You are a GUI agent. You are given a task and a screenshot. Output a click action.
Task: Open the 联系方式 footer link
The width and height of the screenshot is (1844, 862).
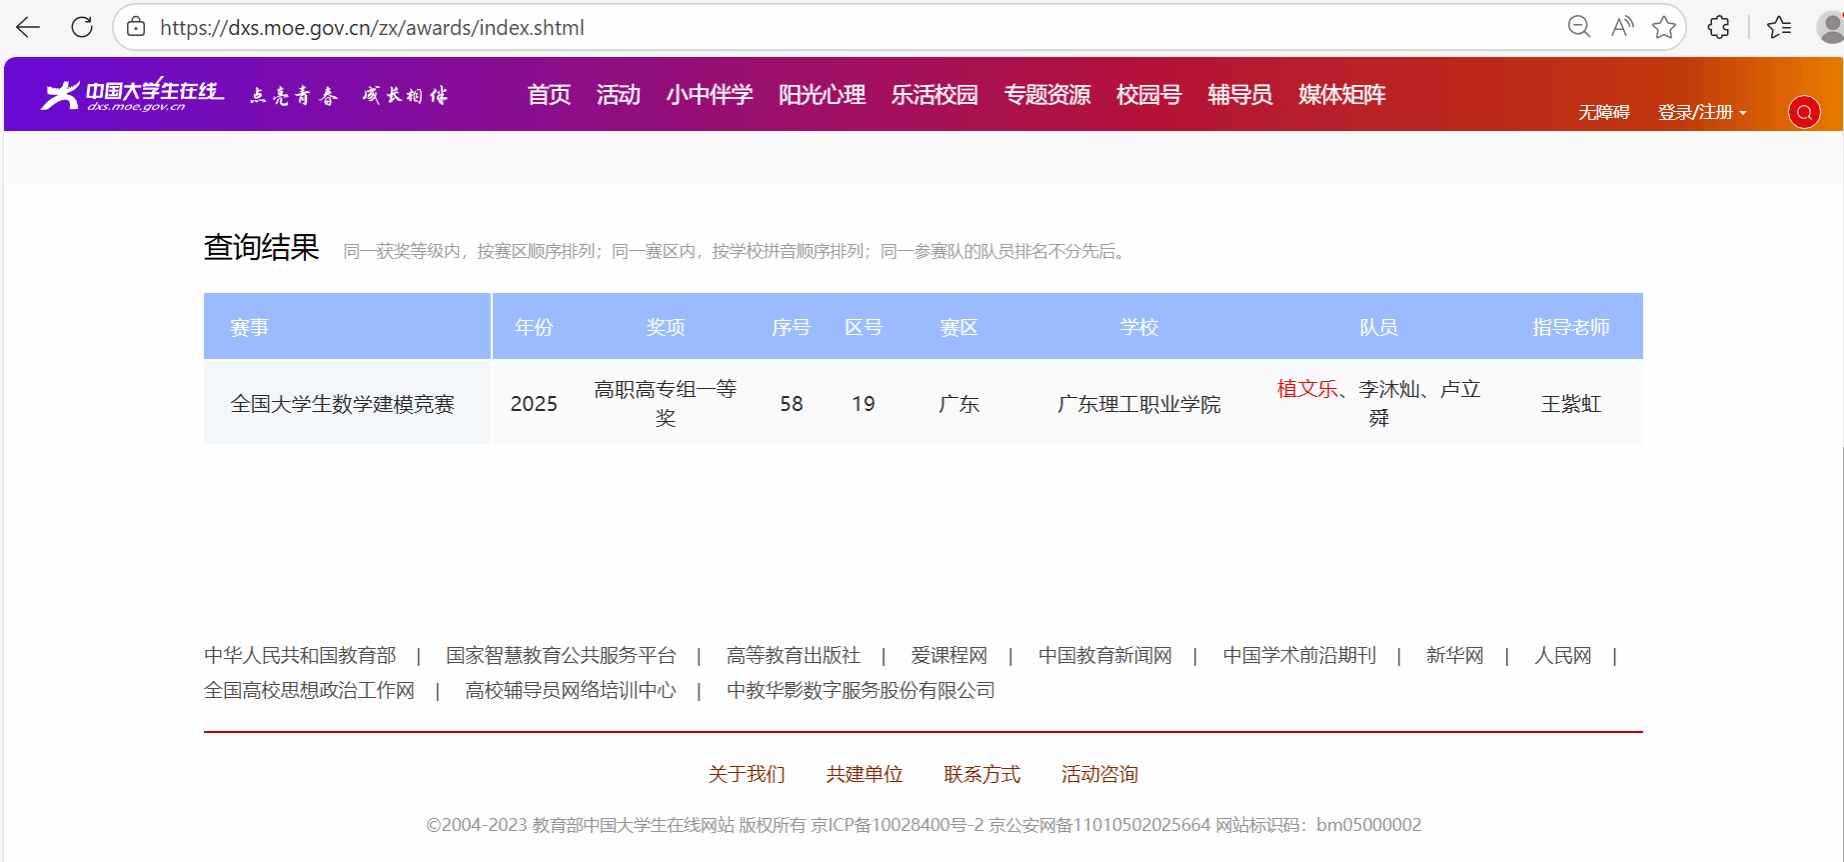[982, 774]
